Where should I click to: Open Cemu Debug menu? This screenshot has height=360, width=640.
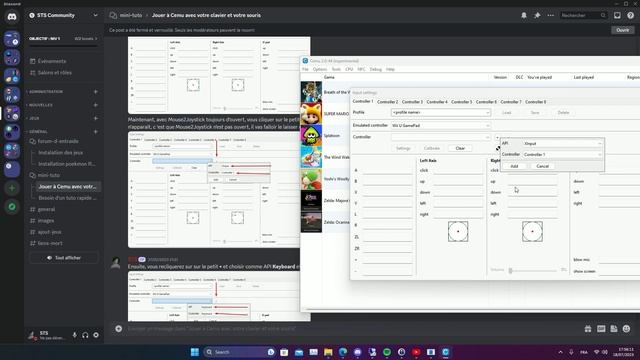click(376, 69)
